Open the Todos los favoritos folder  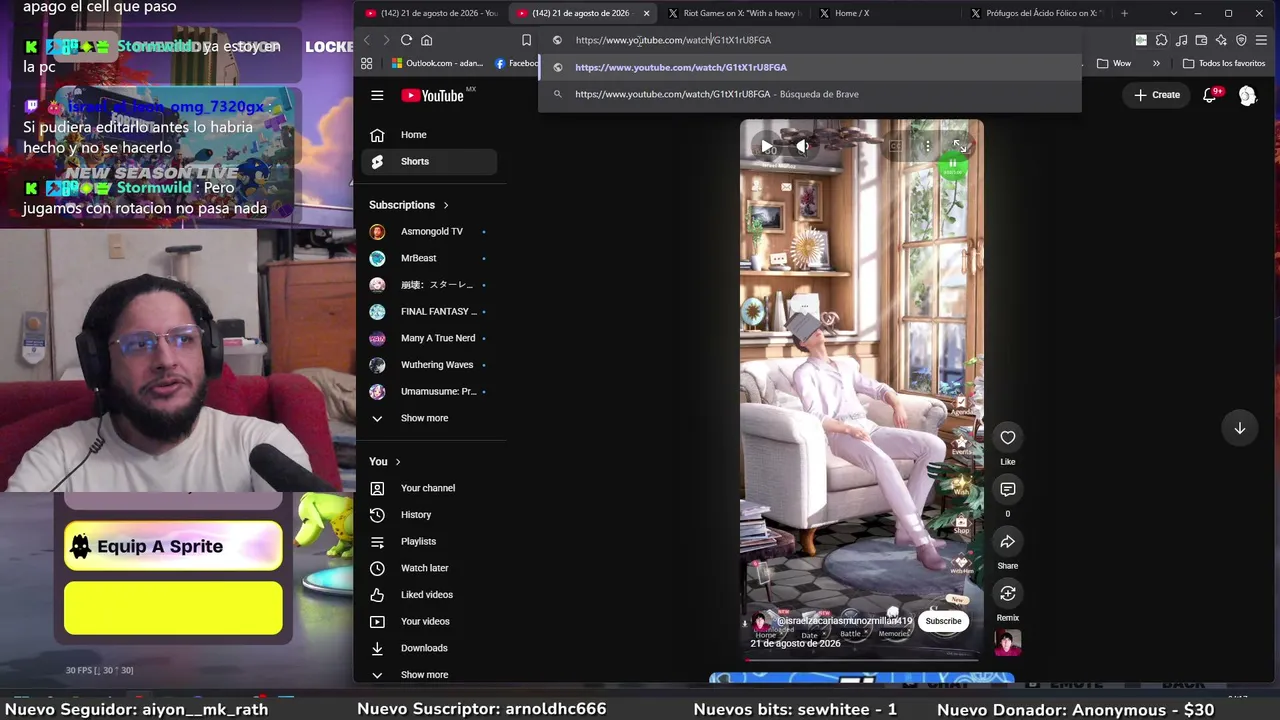(x=1224, y=63)
